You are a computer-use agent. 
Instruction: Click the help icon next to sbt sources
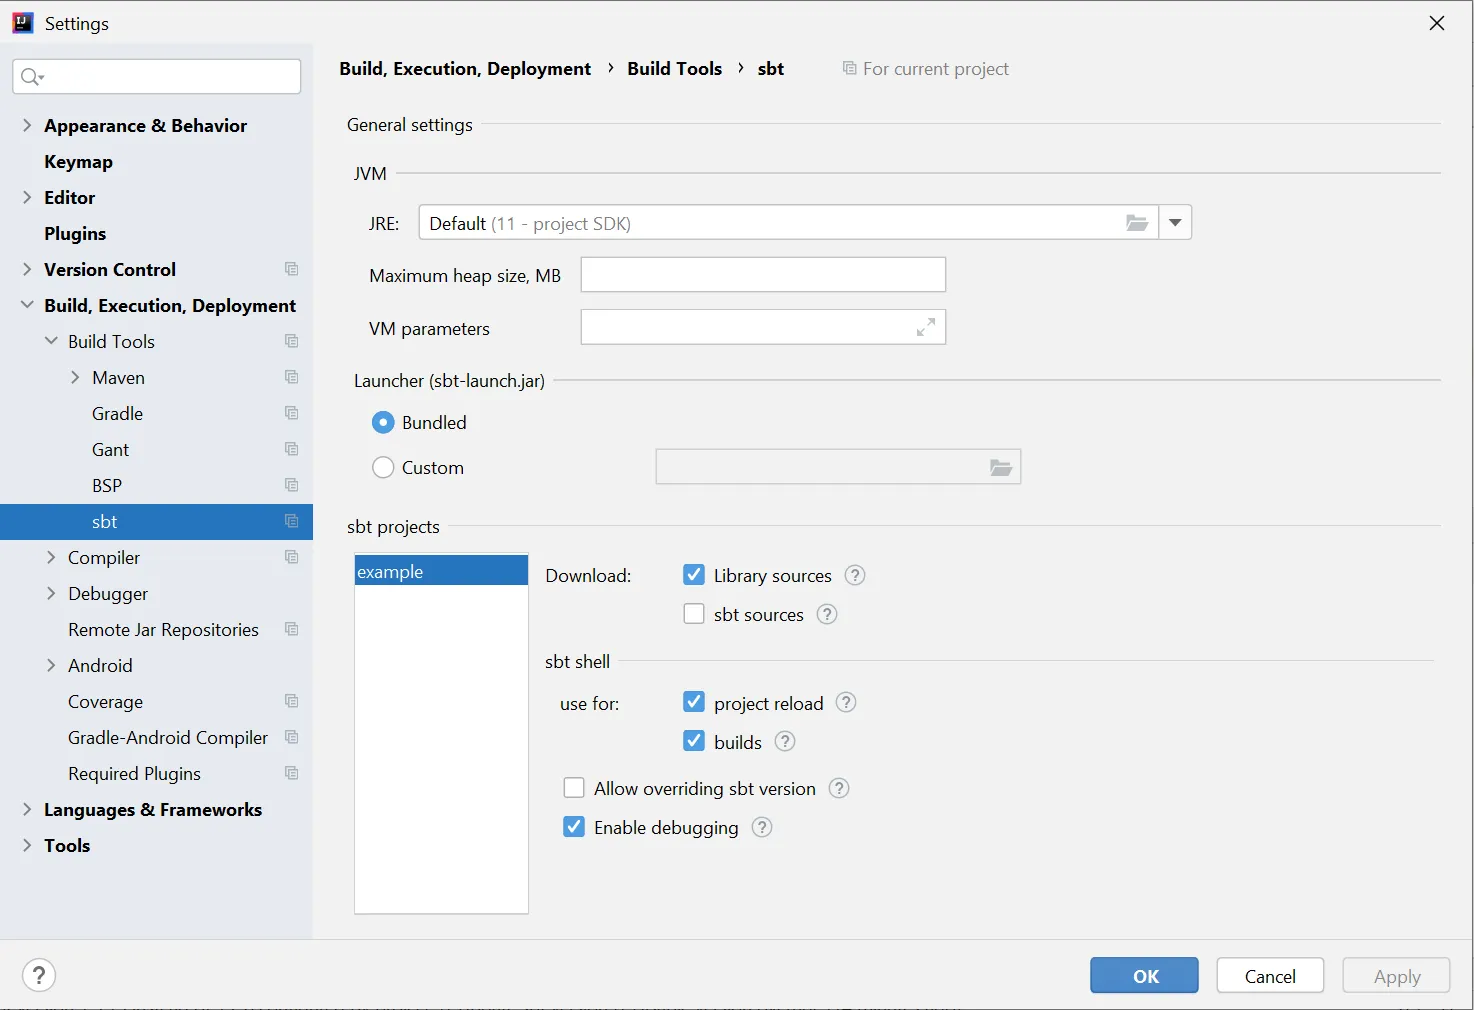click(827, 614)
